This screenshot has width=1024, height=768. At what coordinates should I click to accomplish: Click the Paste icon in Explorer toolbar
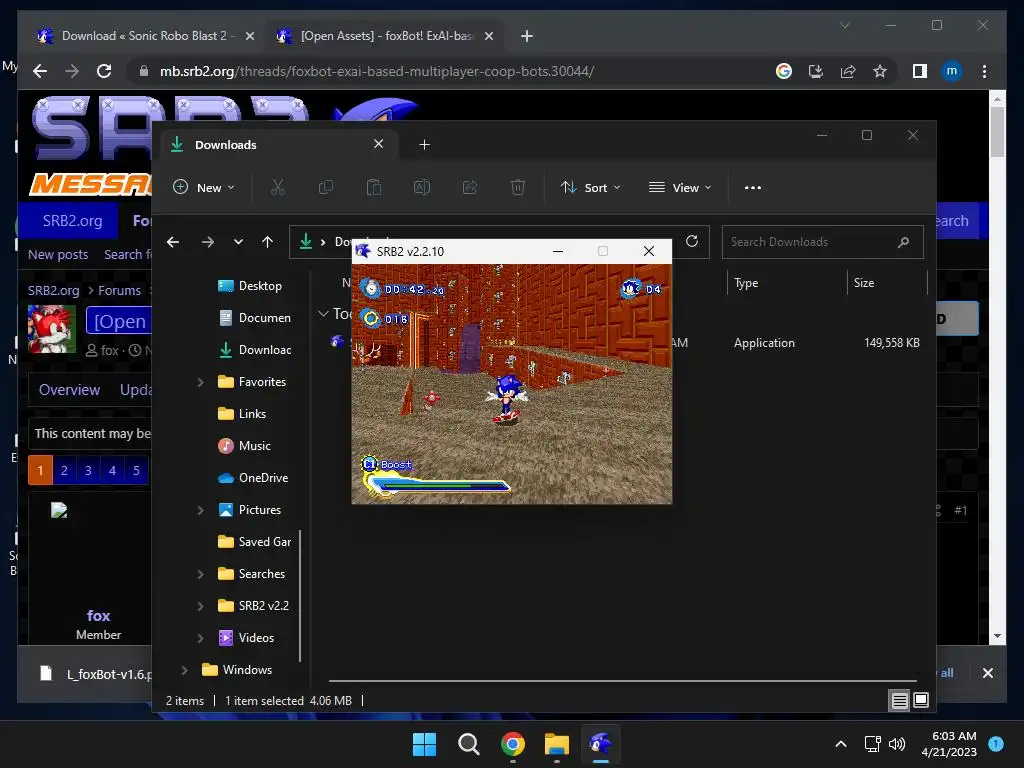[374, 187]
